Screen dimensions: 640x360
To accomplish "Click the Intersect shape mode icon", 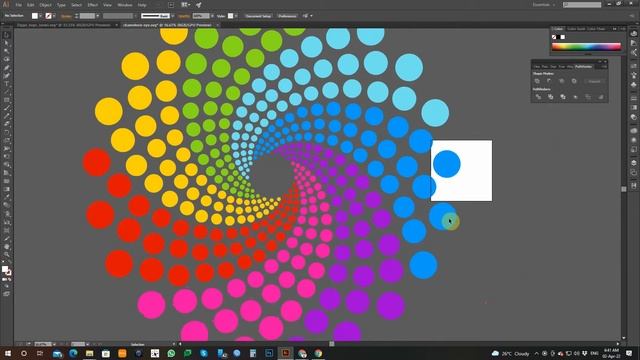I will coord(562,81).
